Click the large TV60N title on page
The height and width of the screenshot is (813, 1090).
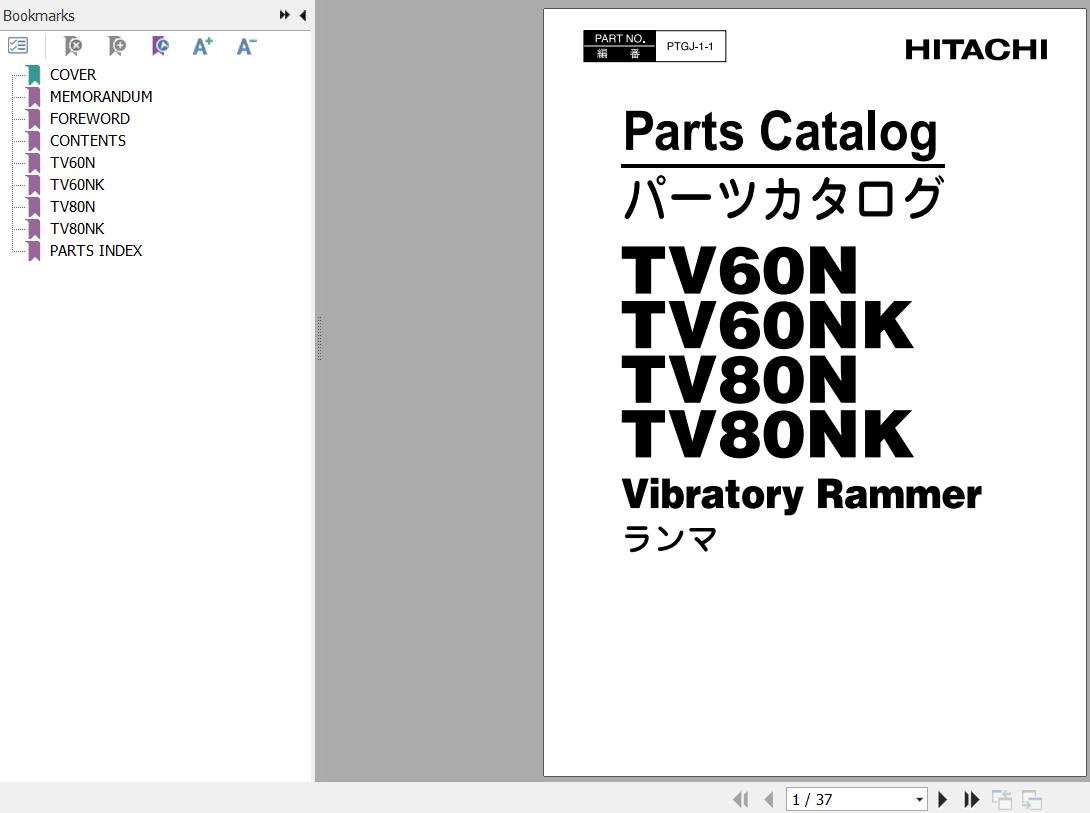(x=739, y=270)
